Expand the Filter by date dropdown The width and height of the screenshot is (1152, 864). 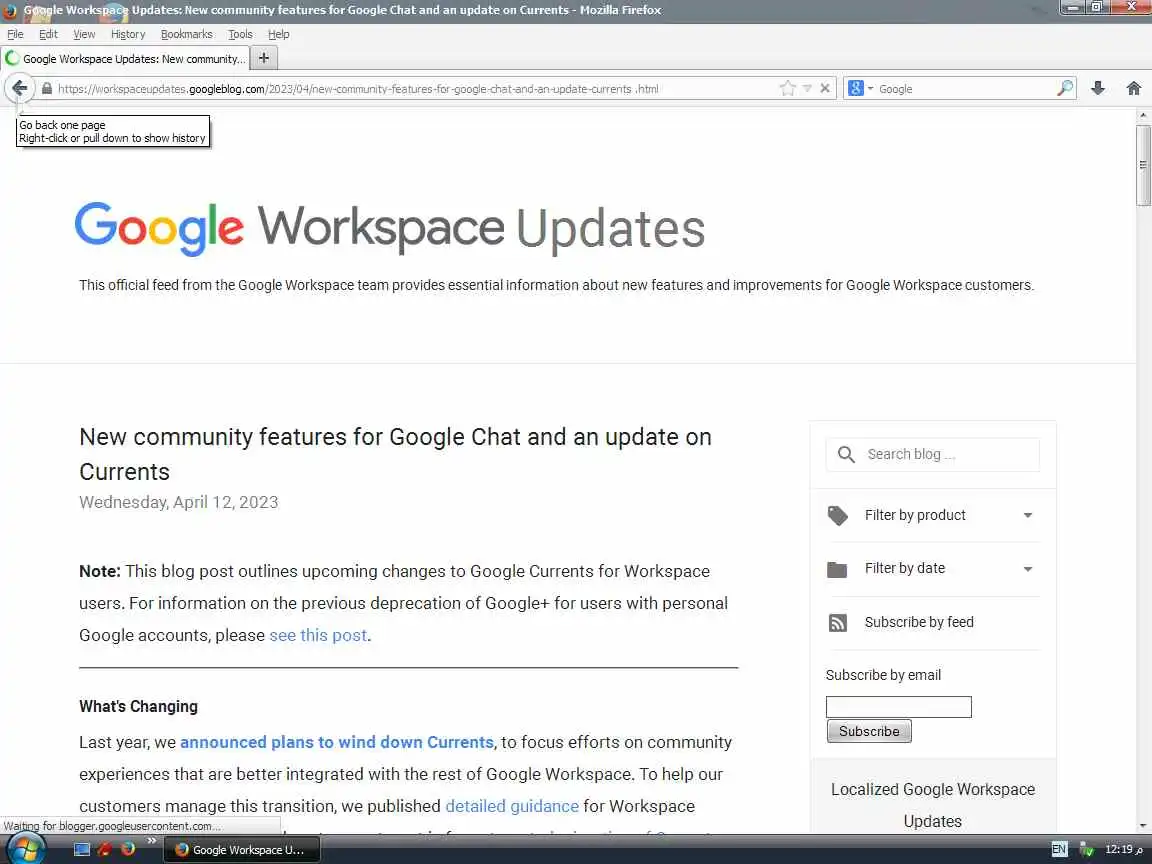[x=1028, y=569]
